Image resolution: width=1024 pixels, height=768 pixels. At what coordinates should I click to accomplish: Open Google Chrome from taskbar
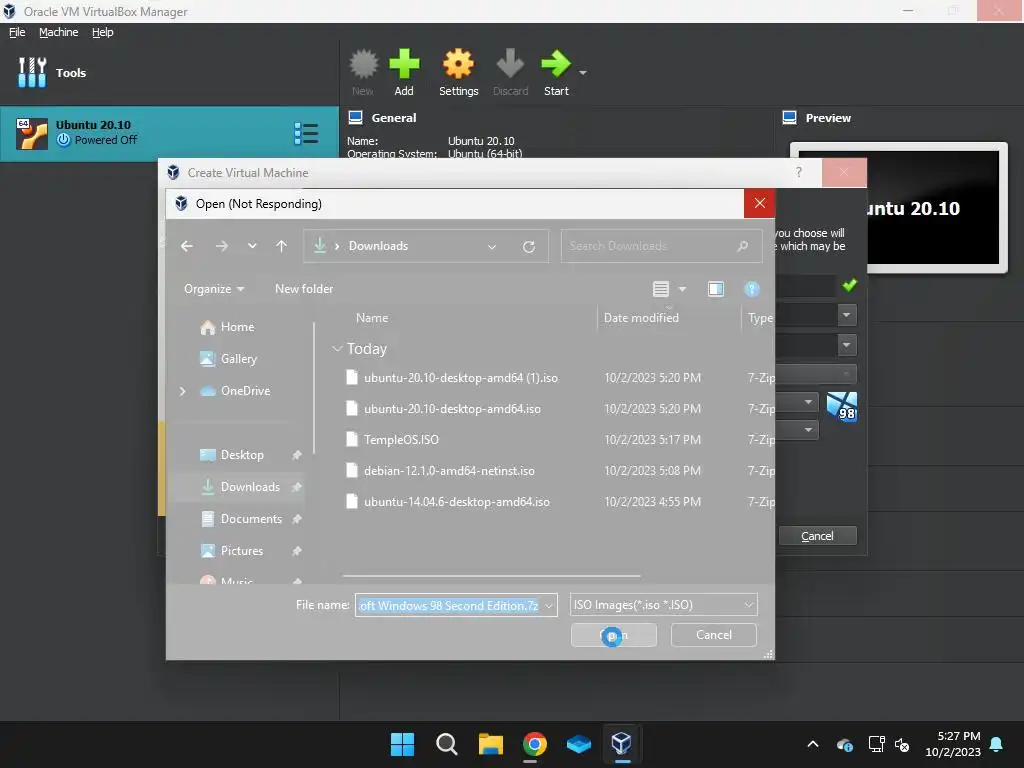pos(534,744)
